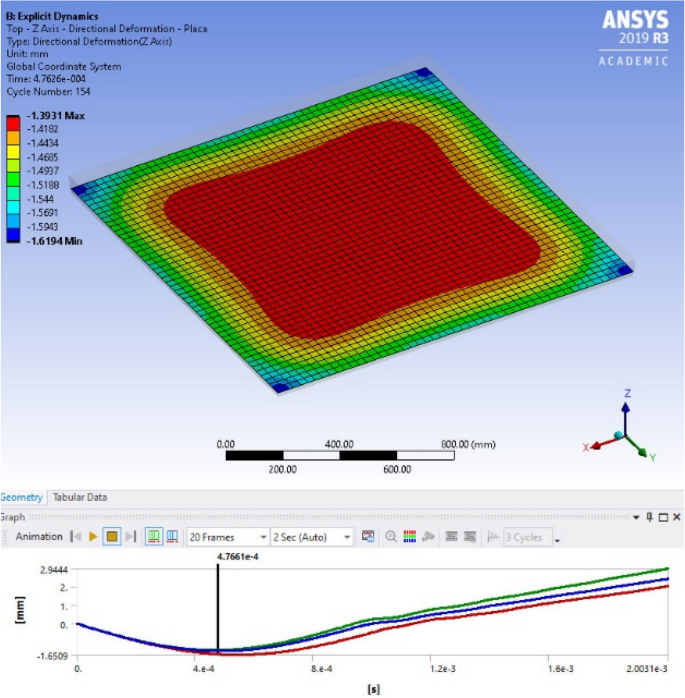Click the magnifier zoom icon in animation toolbar
Image resolution: width=685 pixels, height=698 pixels.
391,536
